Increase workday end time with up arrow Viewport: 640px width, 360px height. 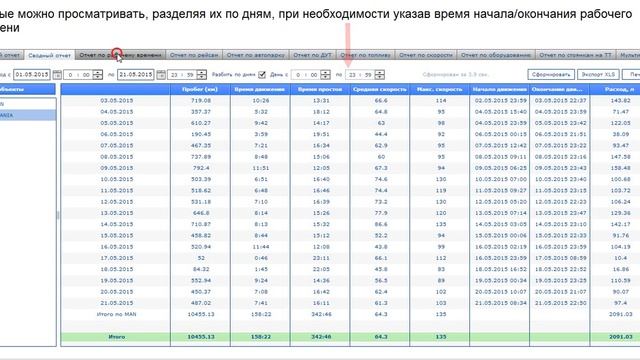click(x=380, y=73)
